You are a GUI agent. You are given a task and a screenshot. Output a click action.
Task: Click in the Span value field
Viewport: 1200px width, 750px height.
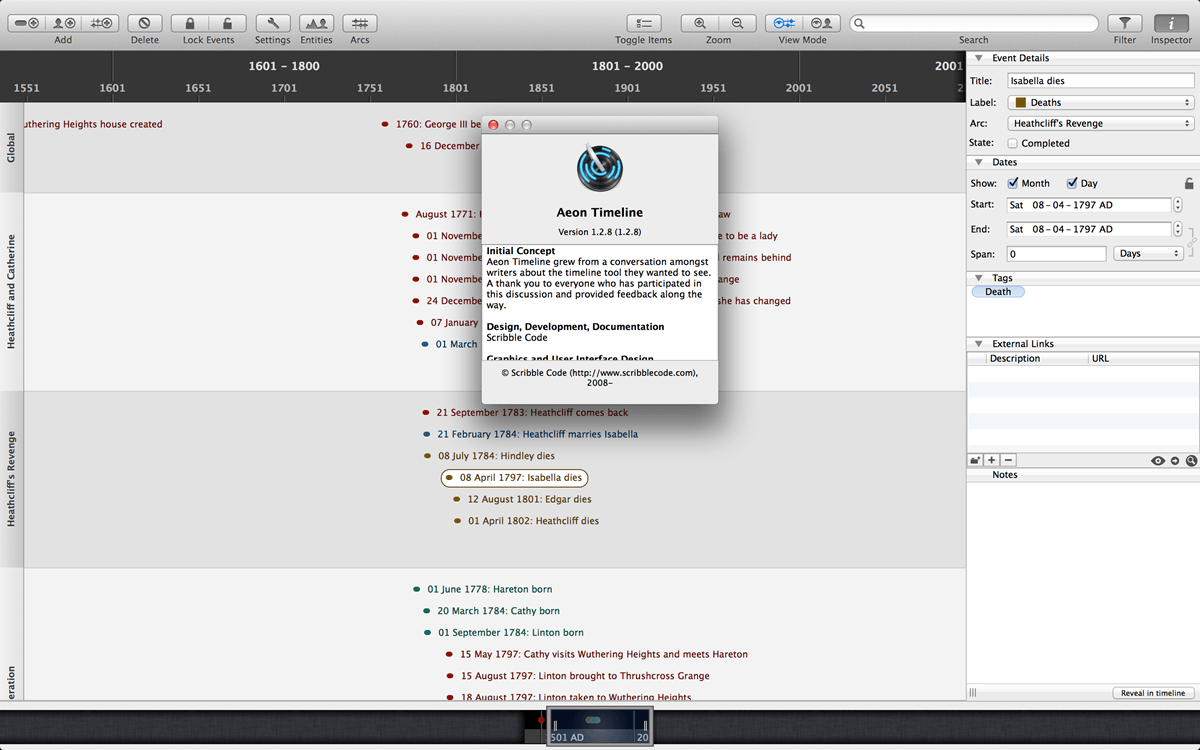pyautogui.click(x=1056, y=254)
